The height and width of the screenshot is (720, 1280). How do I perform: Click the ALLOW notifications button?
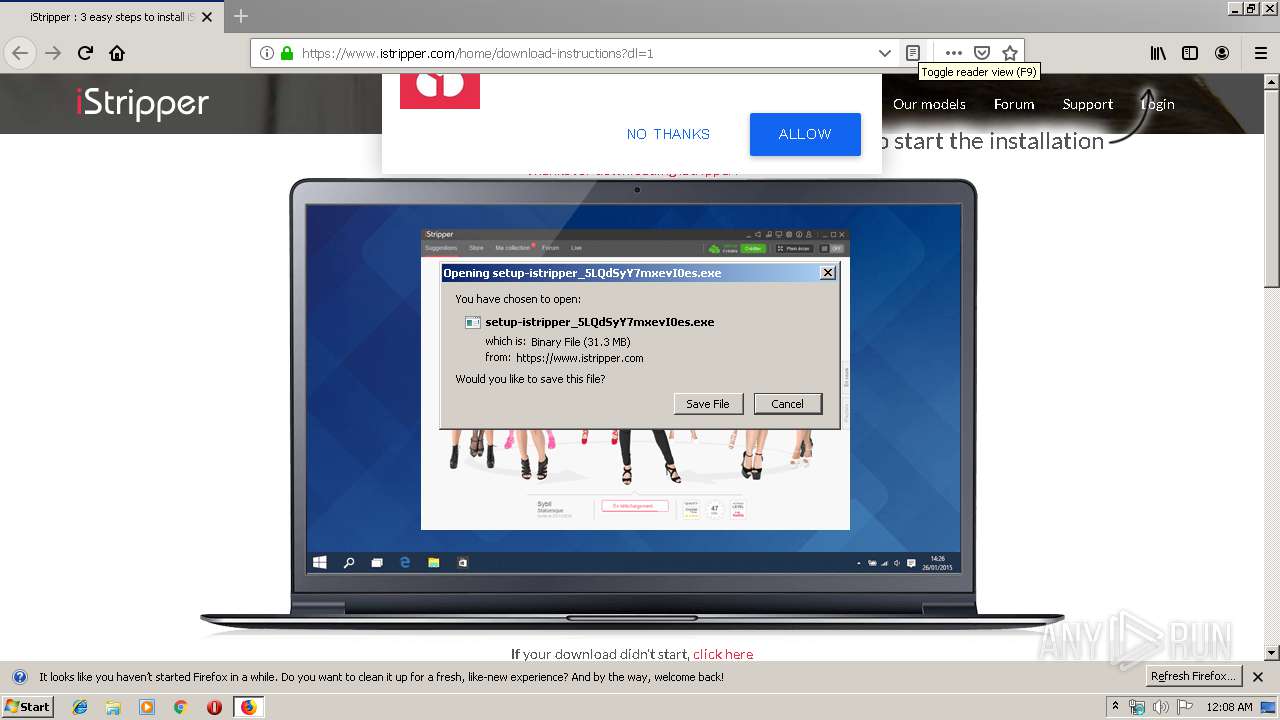[x=805, y=134]
